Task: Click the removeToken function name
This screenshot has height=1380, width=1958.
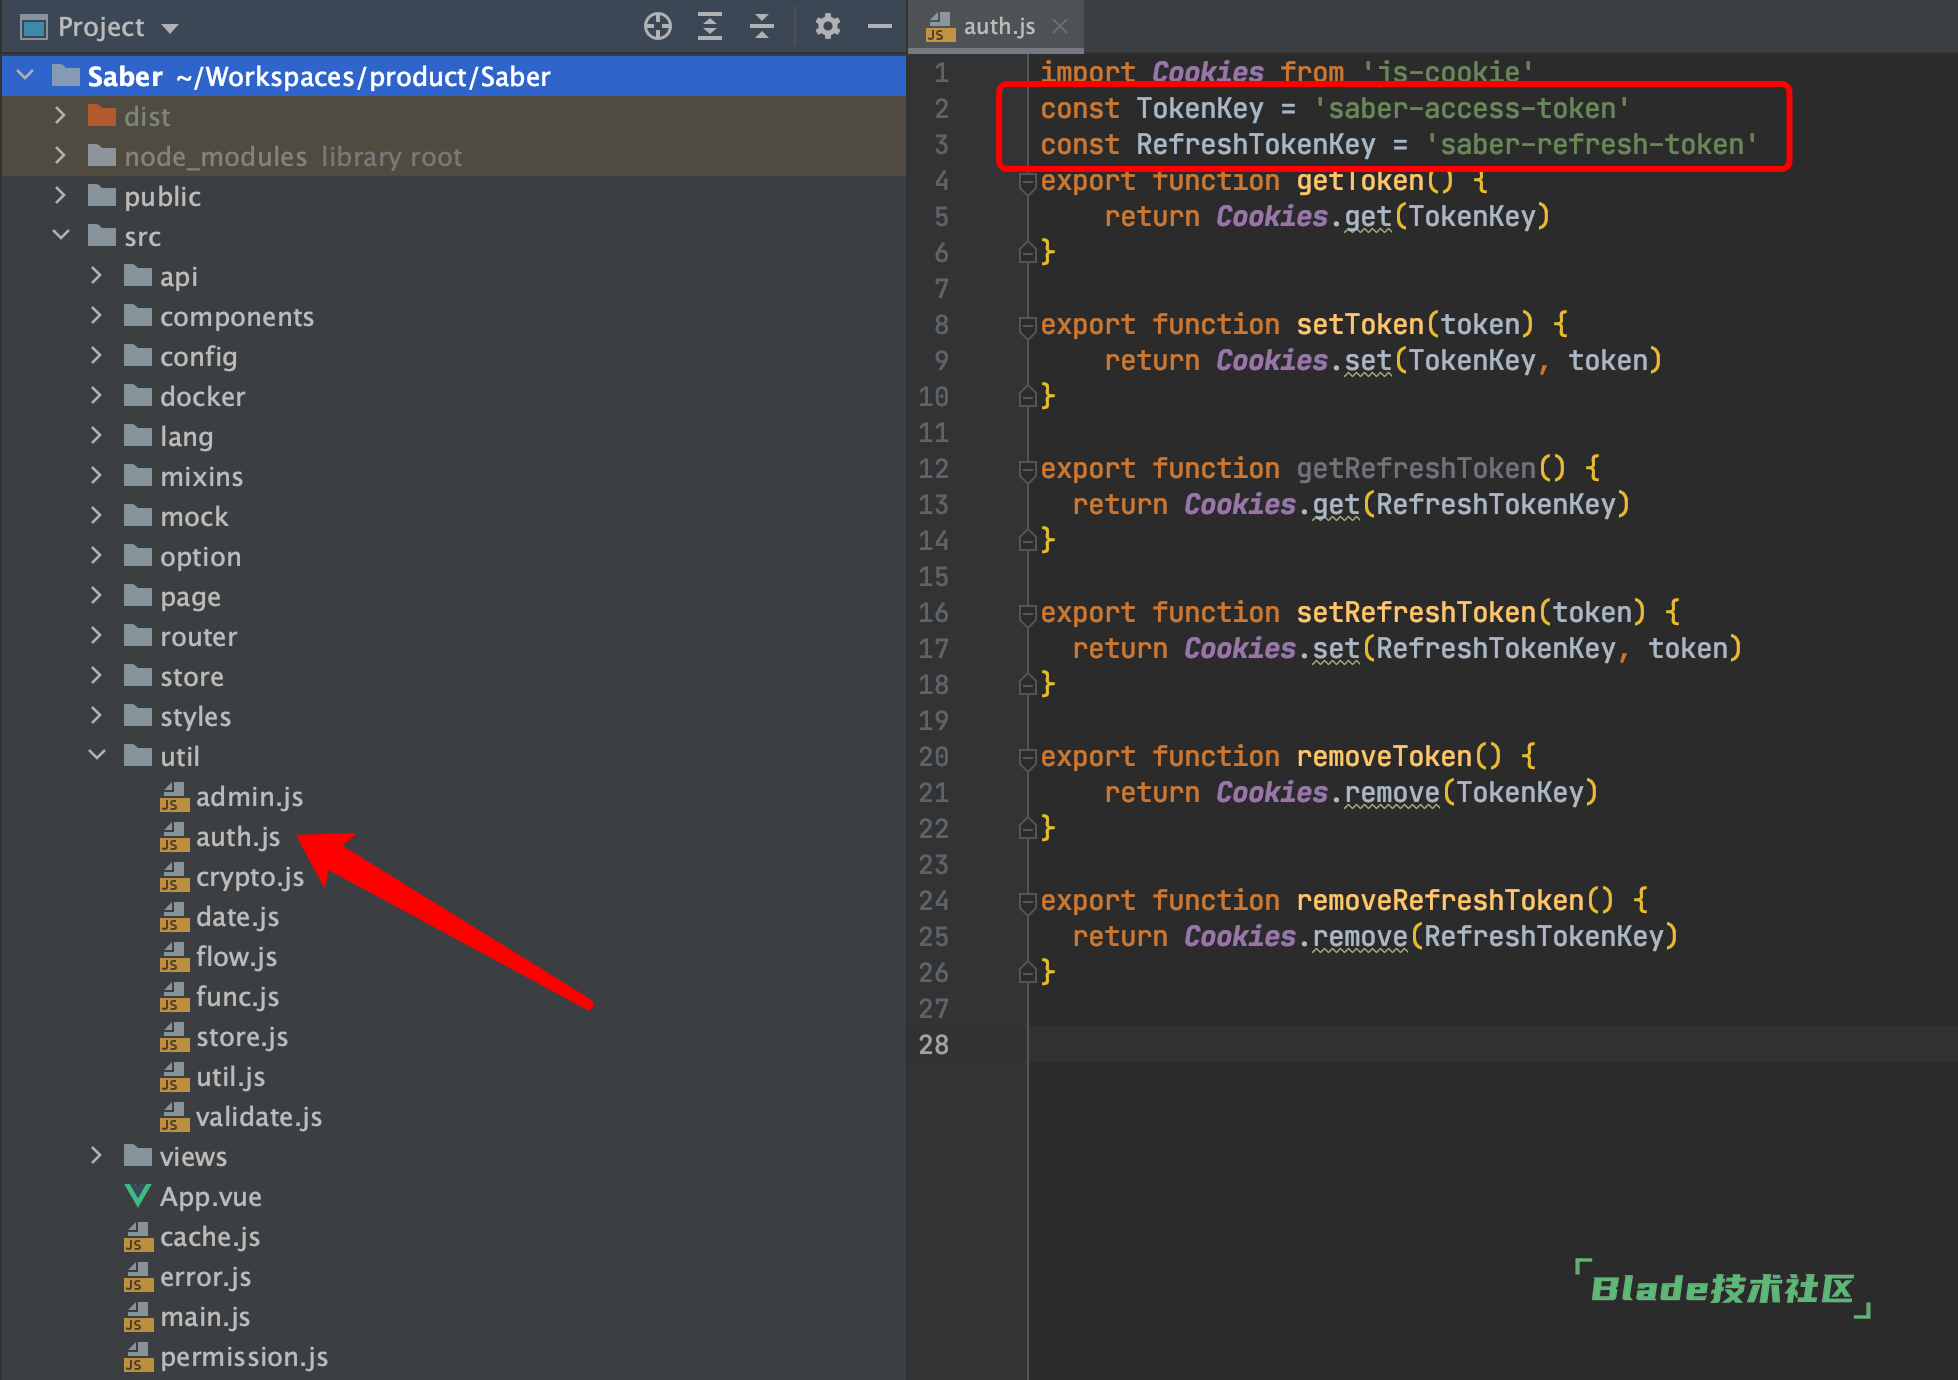Action: 1384,757
